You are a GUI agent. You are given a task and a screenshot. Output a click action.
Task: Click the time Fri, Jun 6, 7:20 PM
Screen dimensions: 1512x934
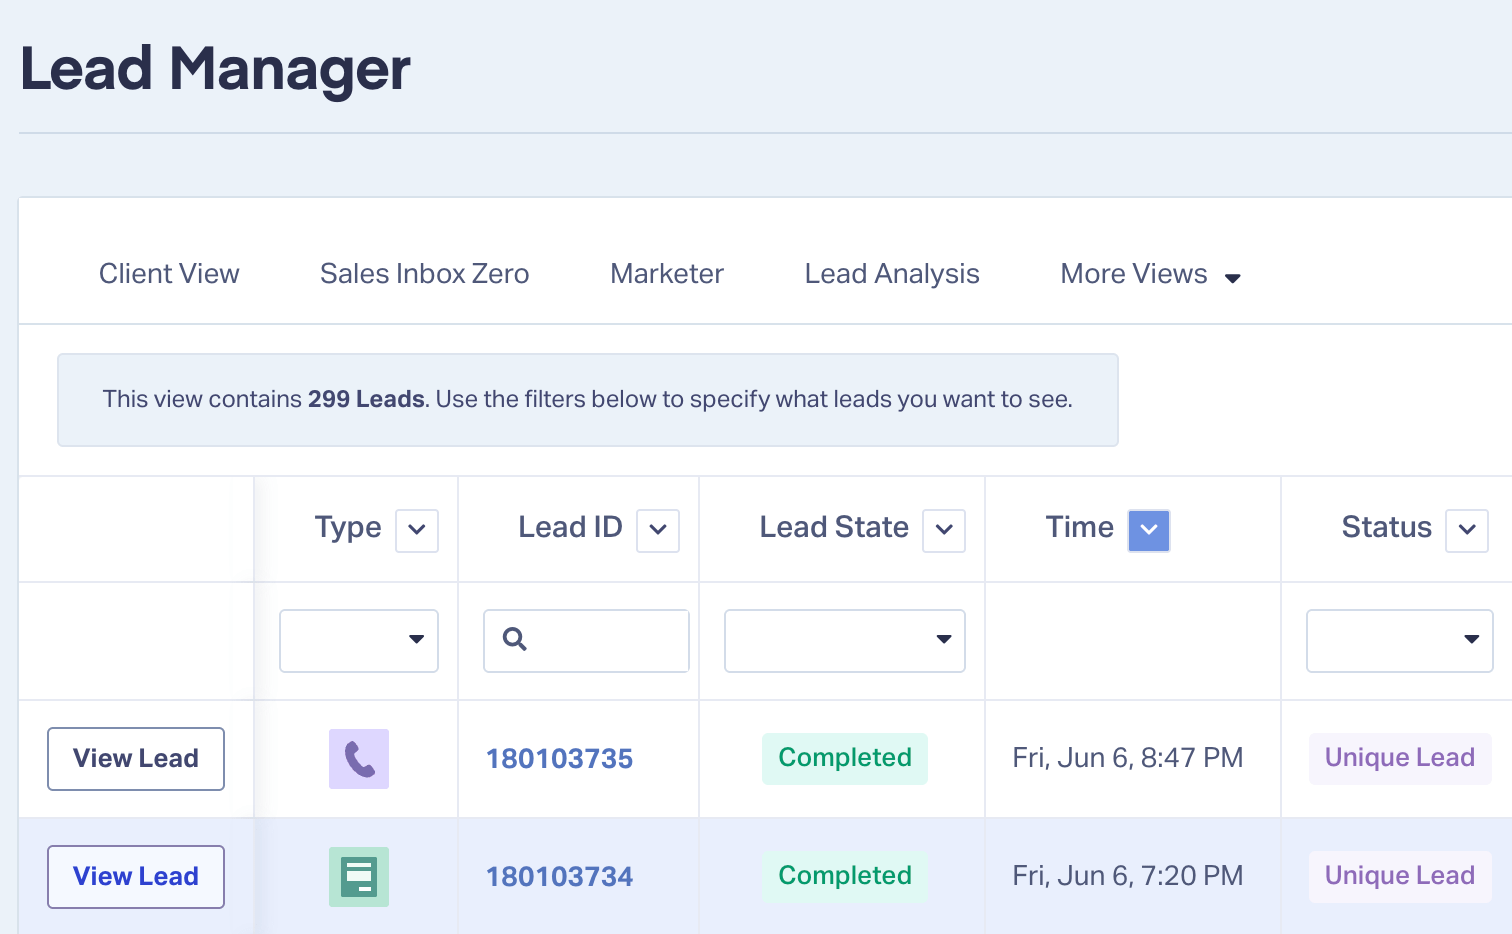point(1128,876)
